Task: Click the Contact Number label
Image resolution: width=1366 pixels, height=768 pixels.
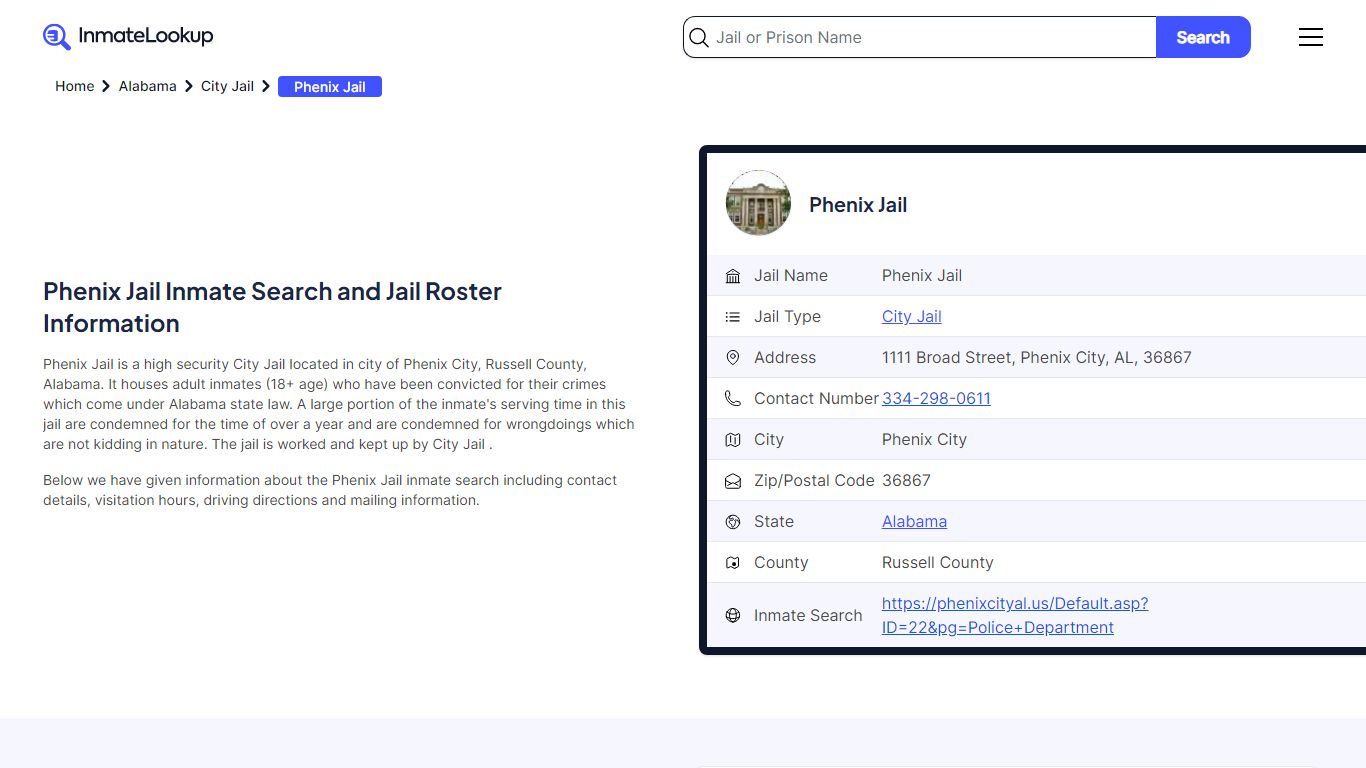Action: [816, 399]
